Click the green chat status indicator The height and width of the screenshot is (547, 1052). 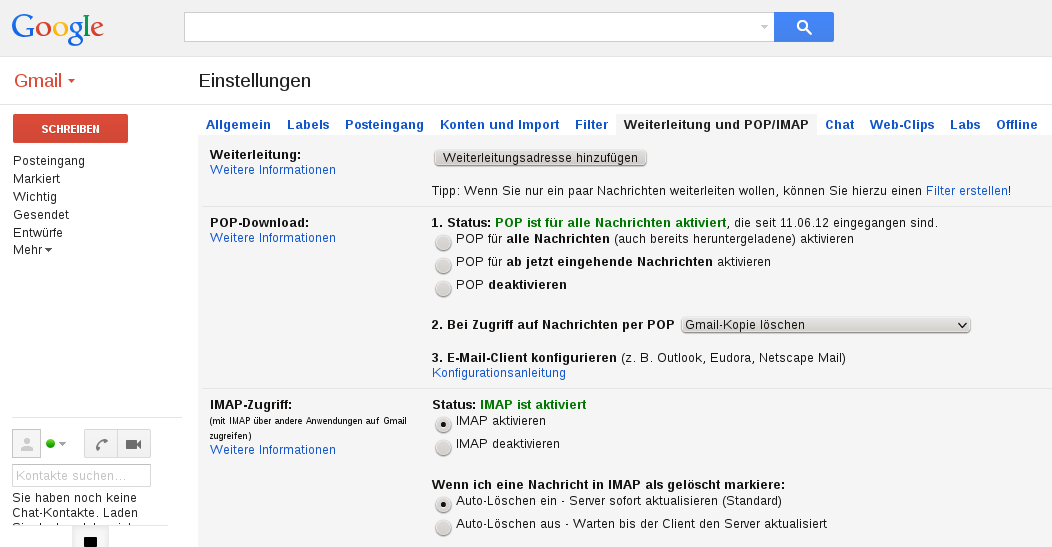coord(51,444)
